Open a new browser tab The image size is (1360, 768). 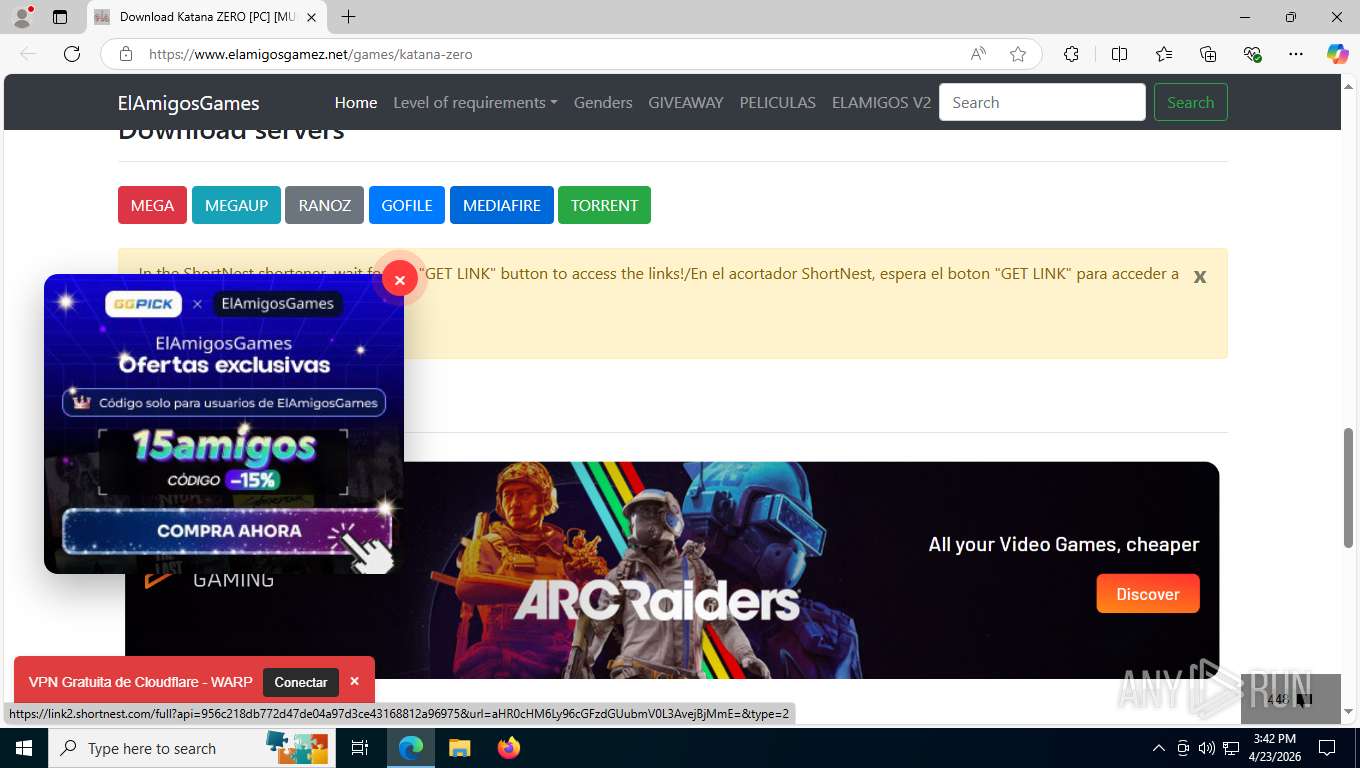(x=348, y=17)
